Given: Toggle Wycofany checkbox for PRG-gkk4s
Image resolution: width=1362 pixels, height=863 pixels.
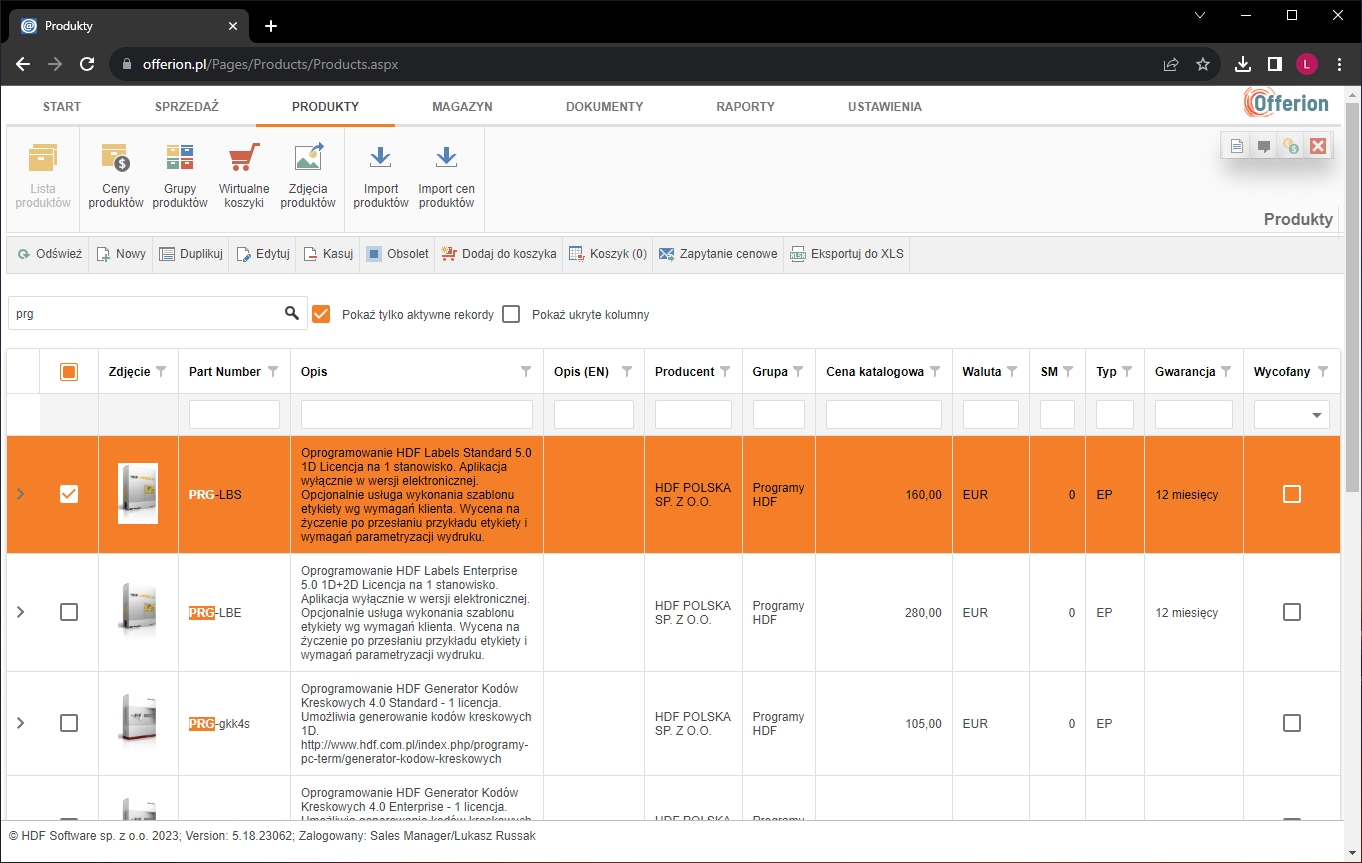Looking at the screenshot, I should 1292,723.
